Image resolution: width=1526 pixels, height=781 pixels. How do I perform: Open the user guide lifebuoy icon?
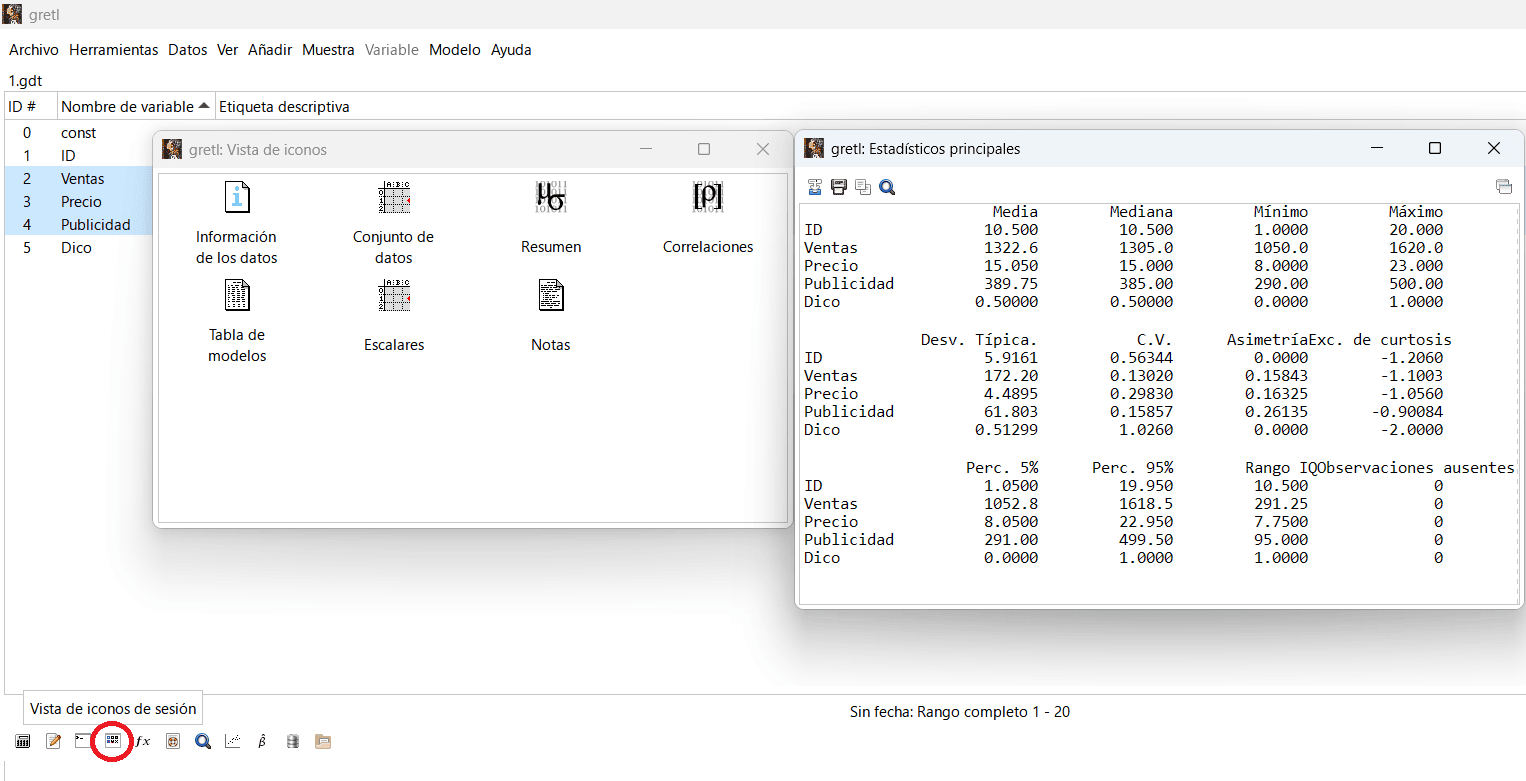coord(173,741)
